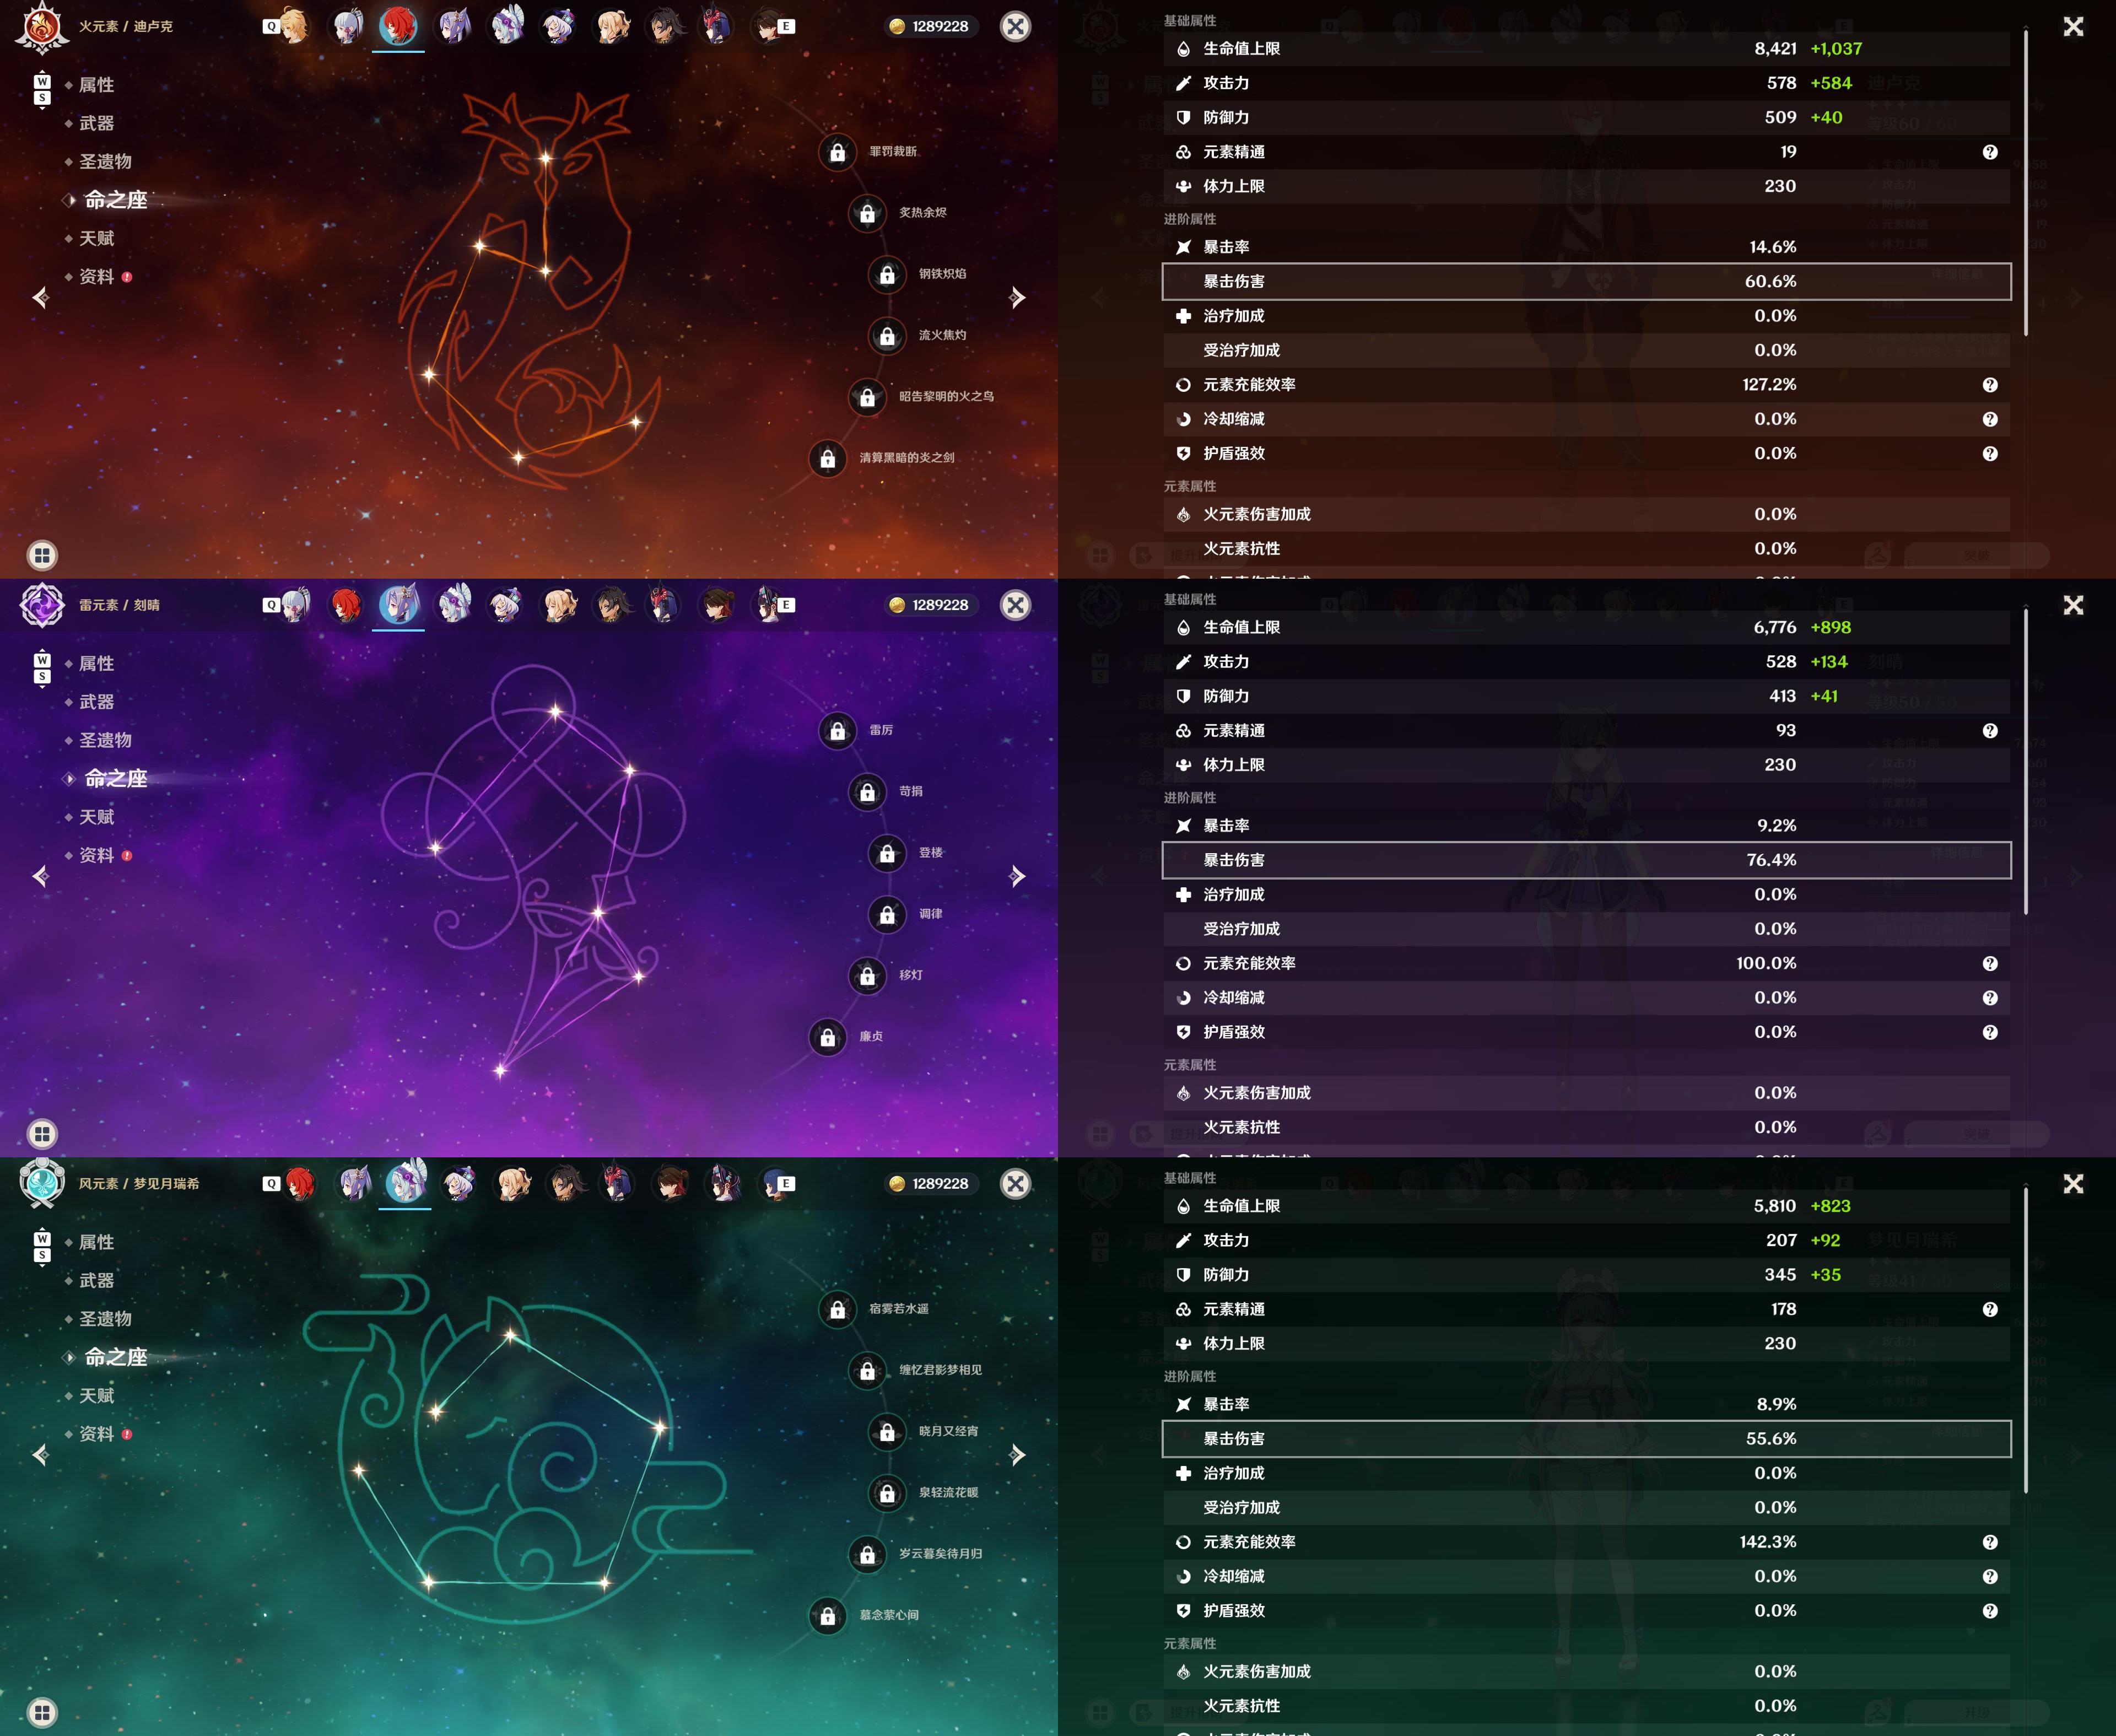Open the locked 慕念萦心间 constellation node
Image resolution: width=2116 pixels, height=1736 pixels.
tap(828, 1615)
